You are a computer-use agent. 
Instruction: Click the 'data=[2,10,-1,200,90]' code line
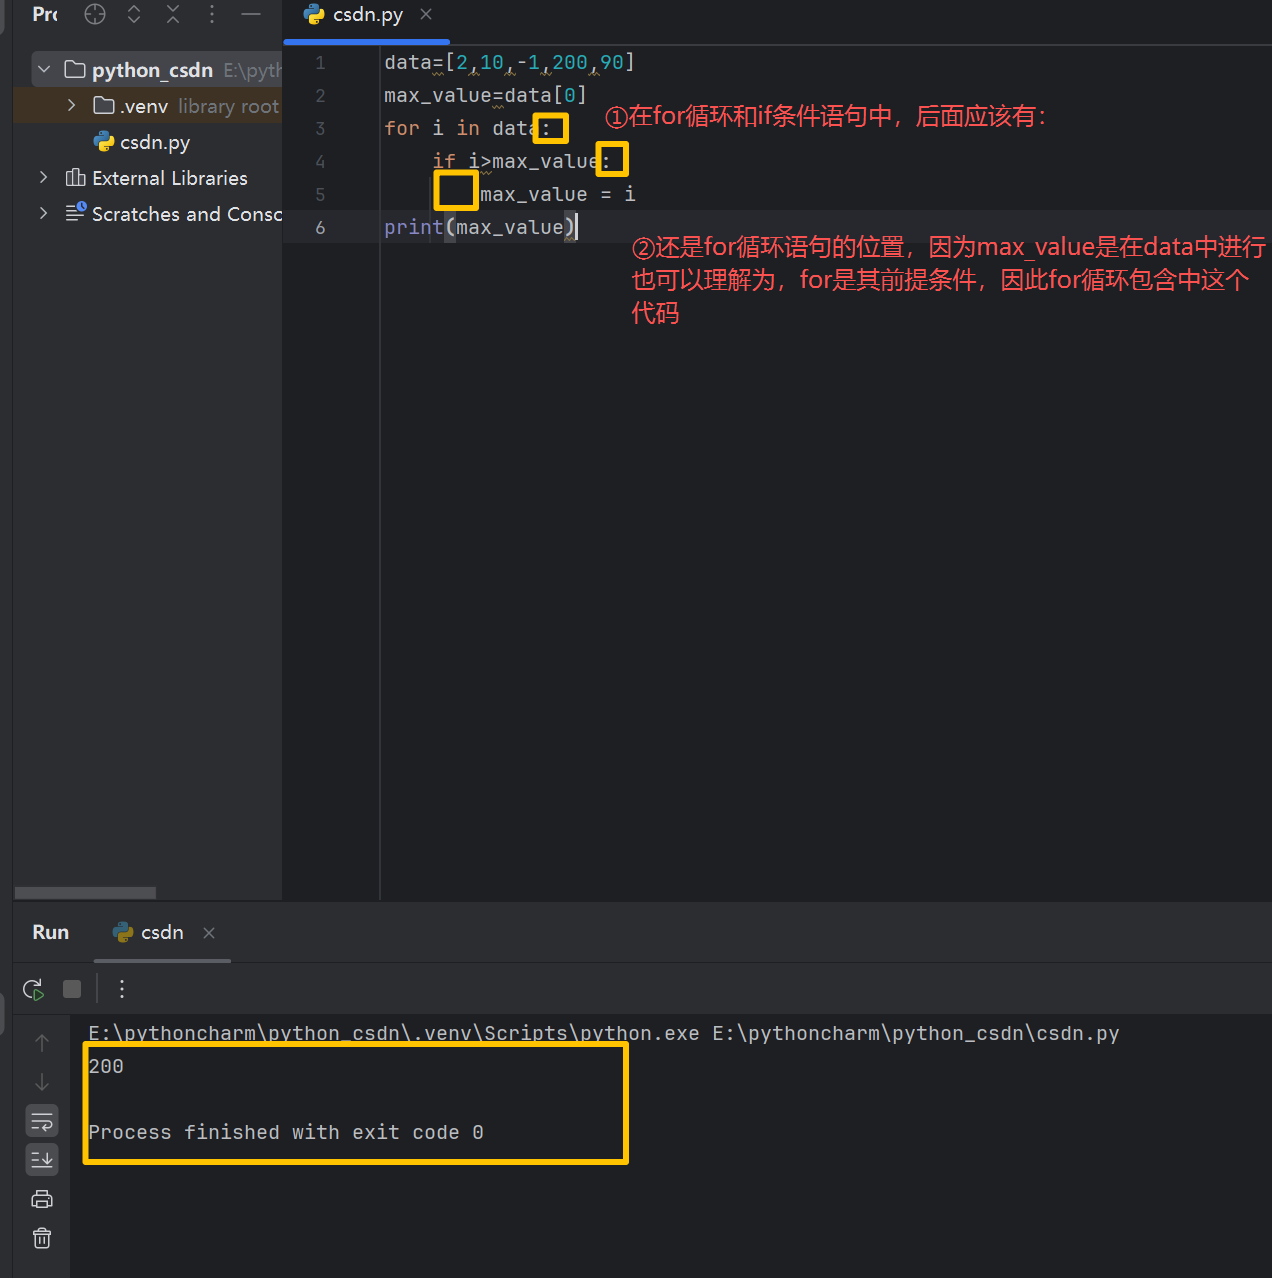(509, 62)
